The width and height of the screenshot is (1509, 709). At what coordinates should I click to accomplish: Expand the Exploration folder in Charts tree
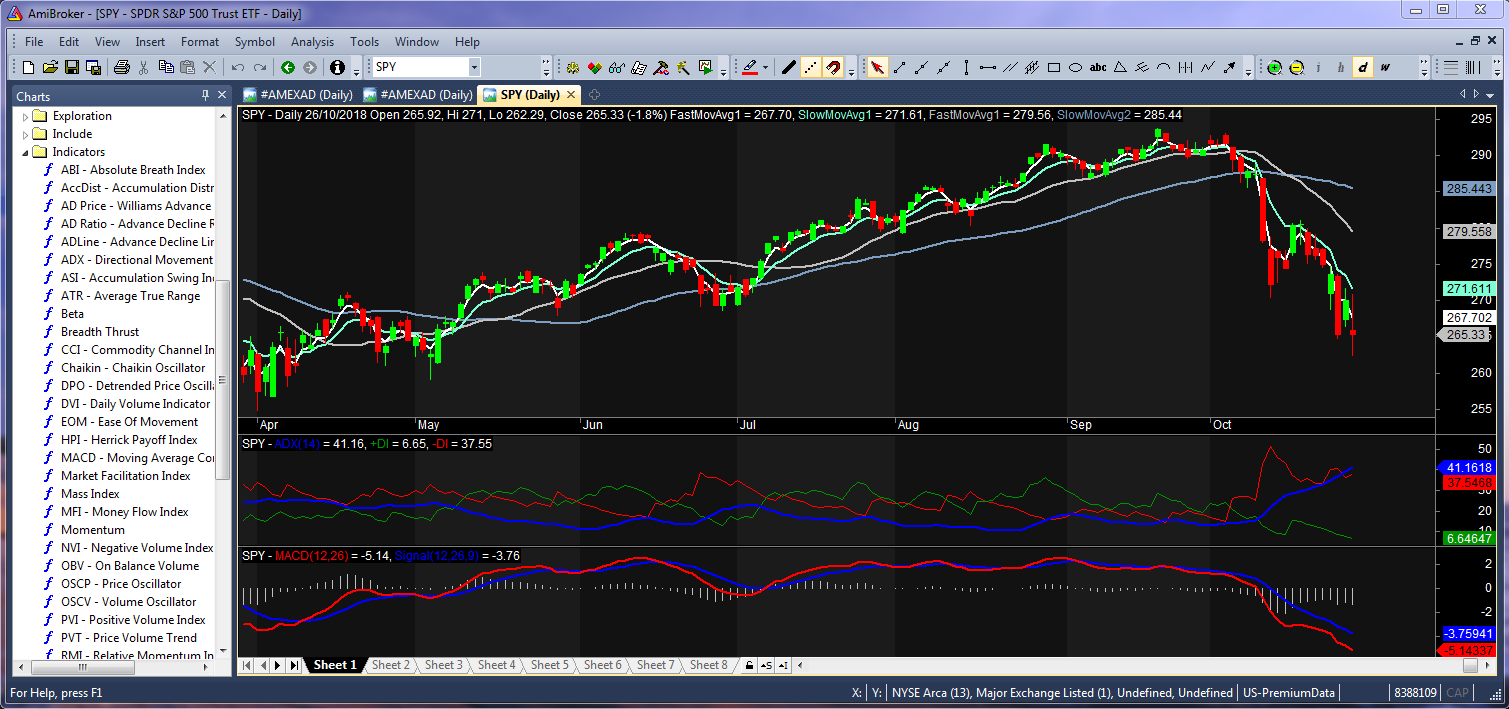point(26,116)
